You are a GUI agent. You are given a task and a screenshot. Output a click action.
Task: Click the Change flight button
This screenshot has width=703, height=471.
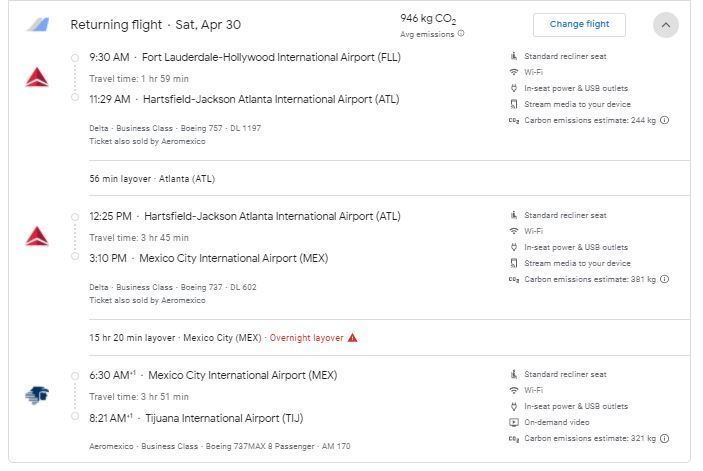click(x=579, y=25)
